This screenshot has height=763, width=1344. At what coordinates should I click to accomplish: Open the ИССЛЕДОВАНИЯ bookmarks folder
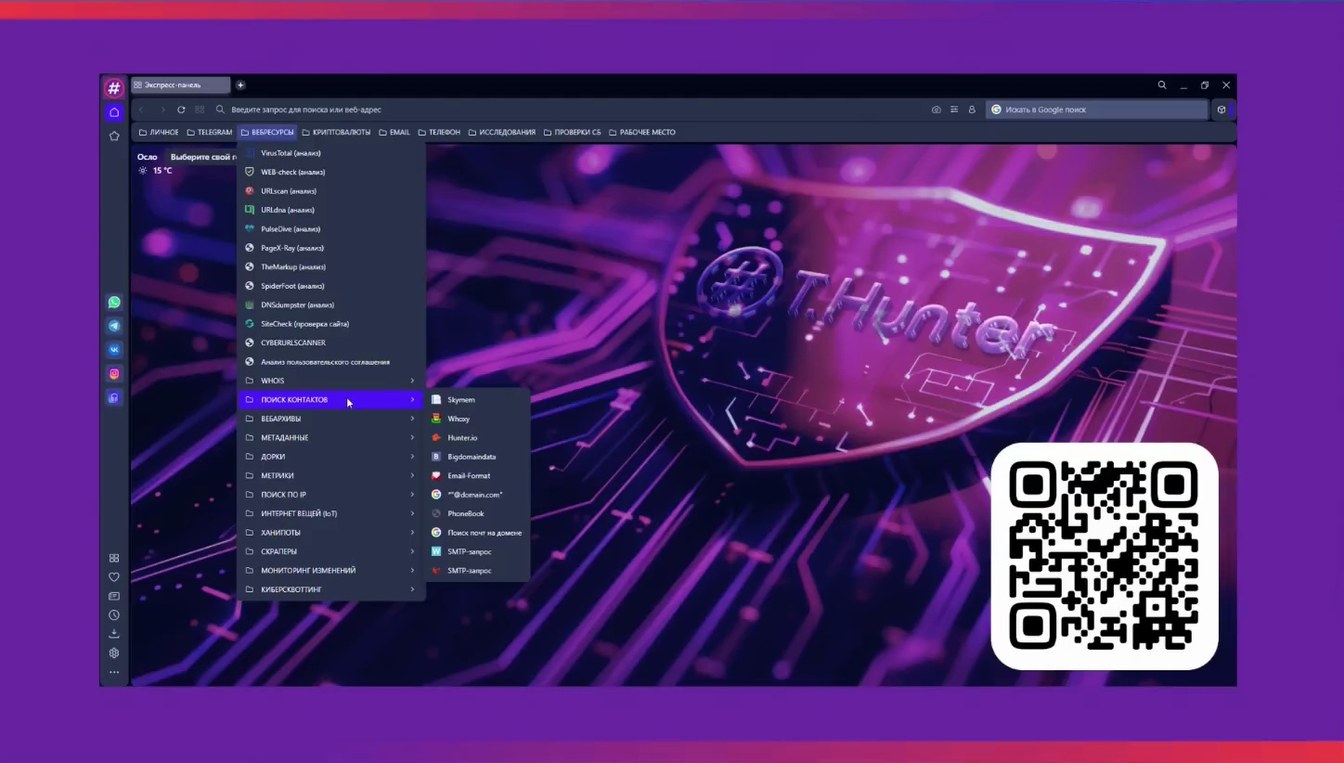501,132
